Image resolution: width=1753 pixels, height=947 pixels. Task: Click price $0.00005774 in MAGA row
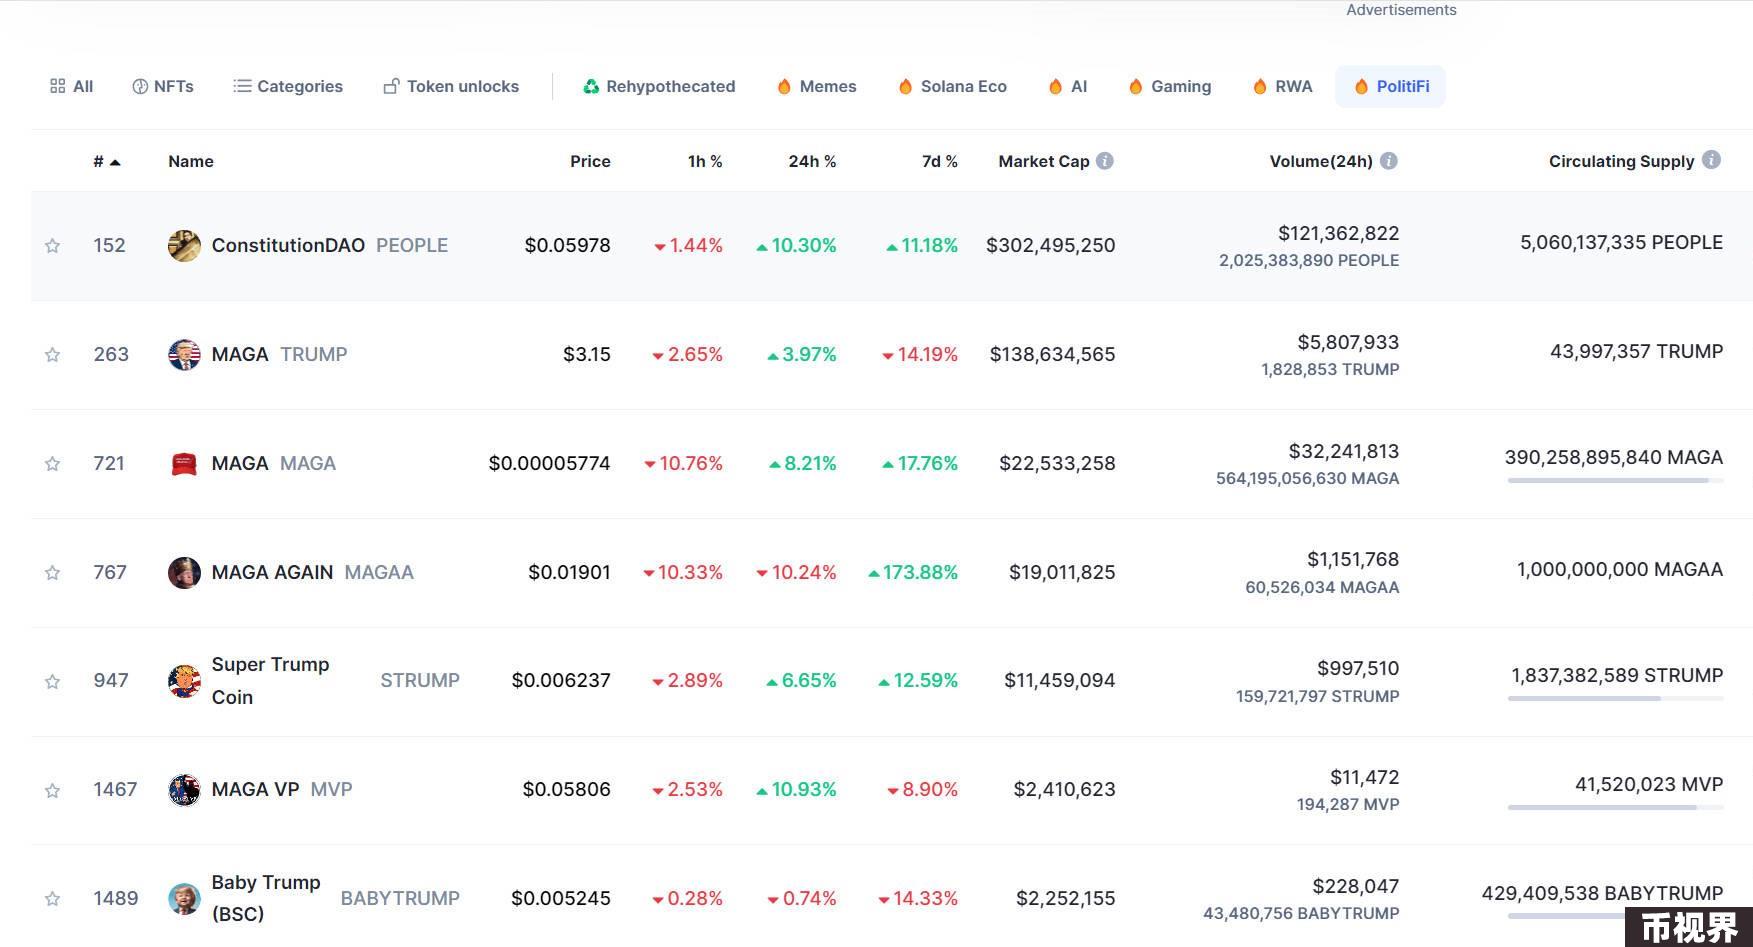549,464
